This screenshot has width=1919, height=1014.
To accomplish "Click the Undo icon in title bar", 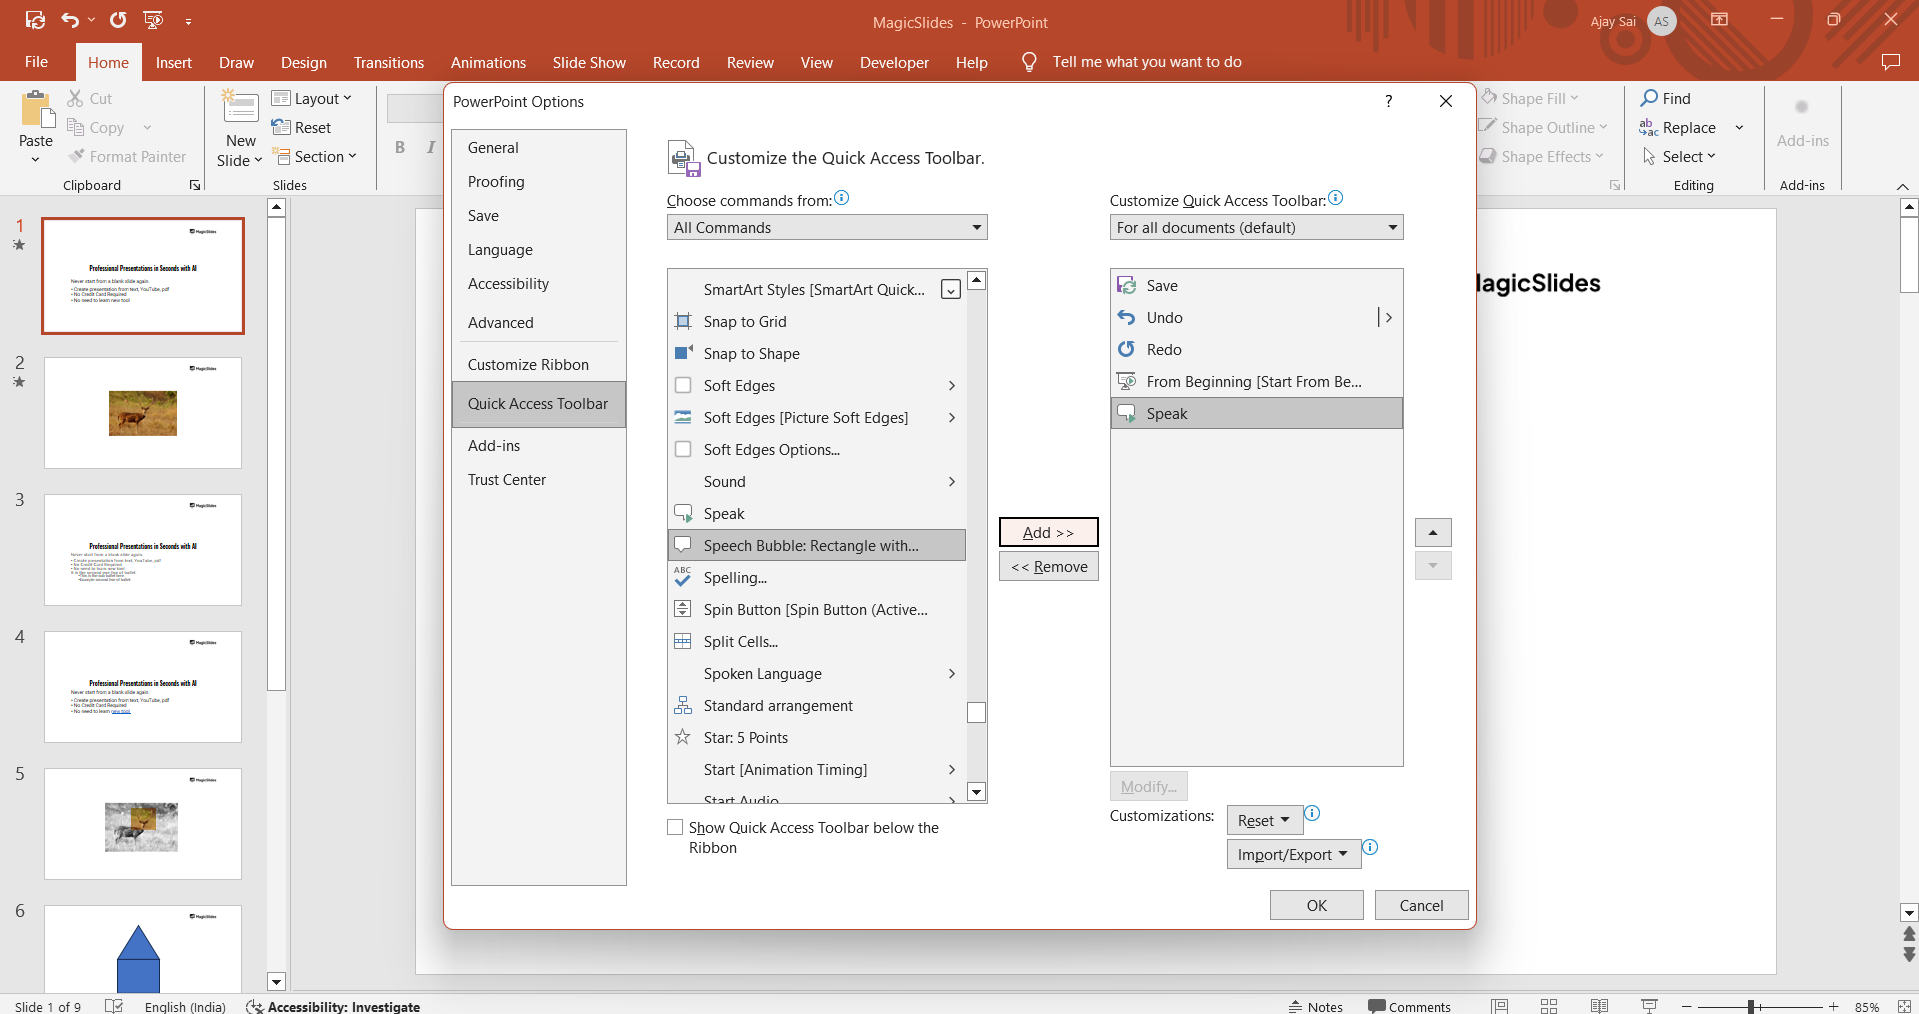I will tap(69, 20).
